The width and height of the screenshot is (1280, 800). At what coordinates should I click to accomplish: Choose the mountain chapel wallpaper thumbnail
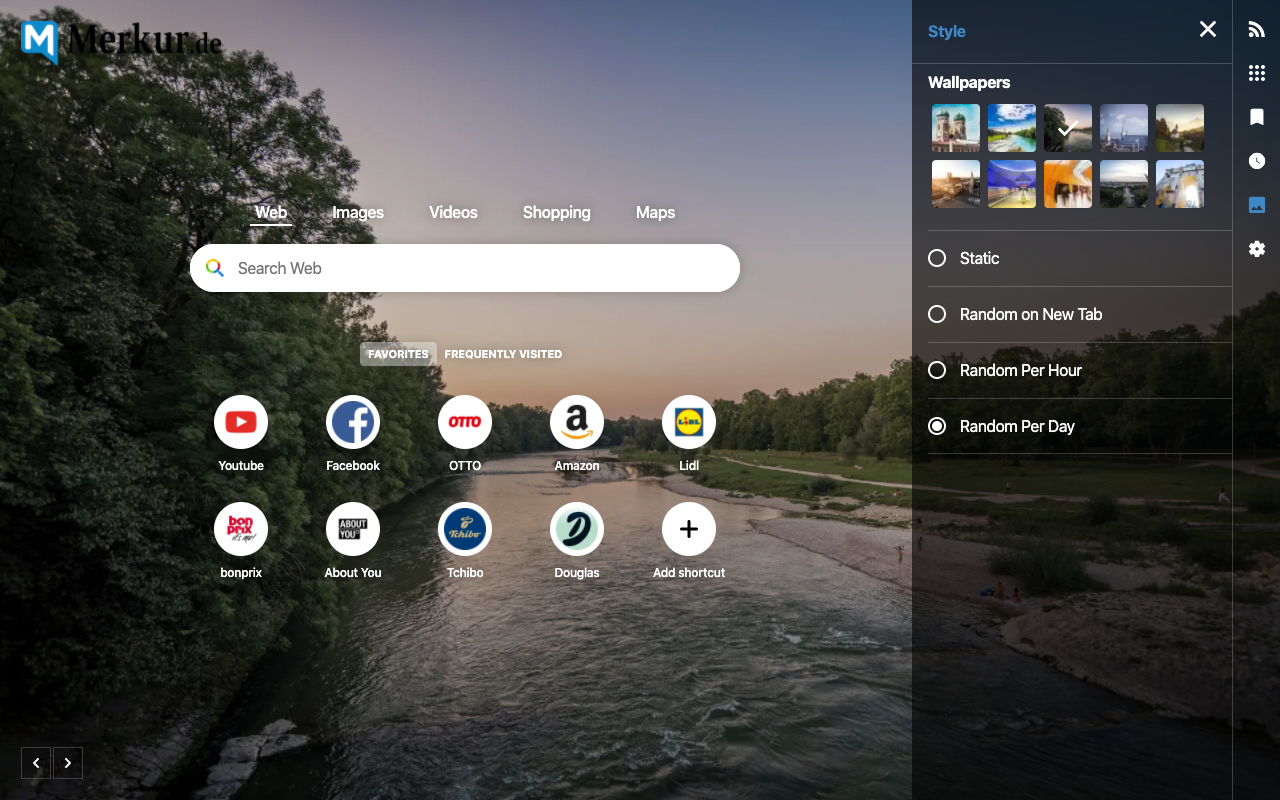coord(1180,128)
